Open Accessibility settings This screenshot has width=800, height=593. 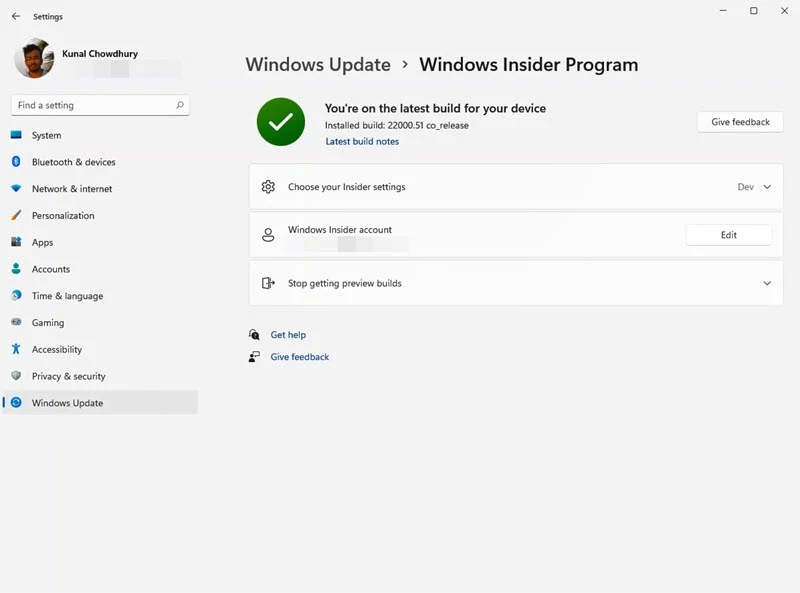[100, 350]
